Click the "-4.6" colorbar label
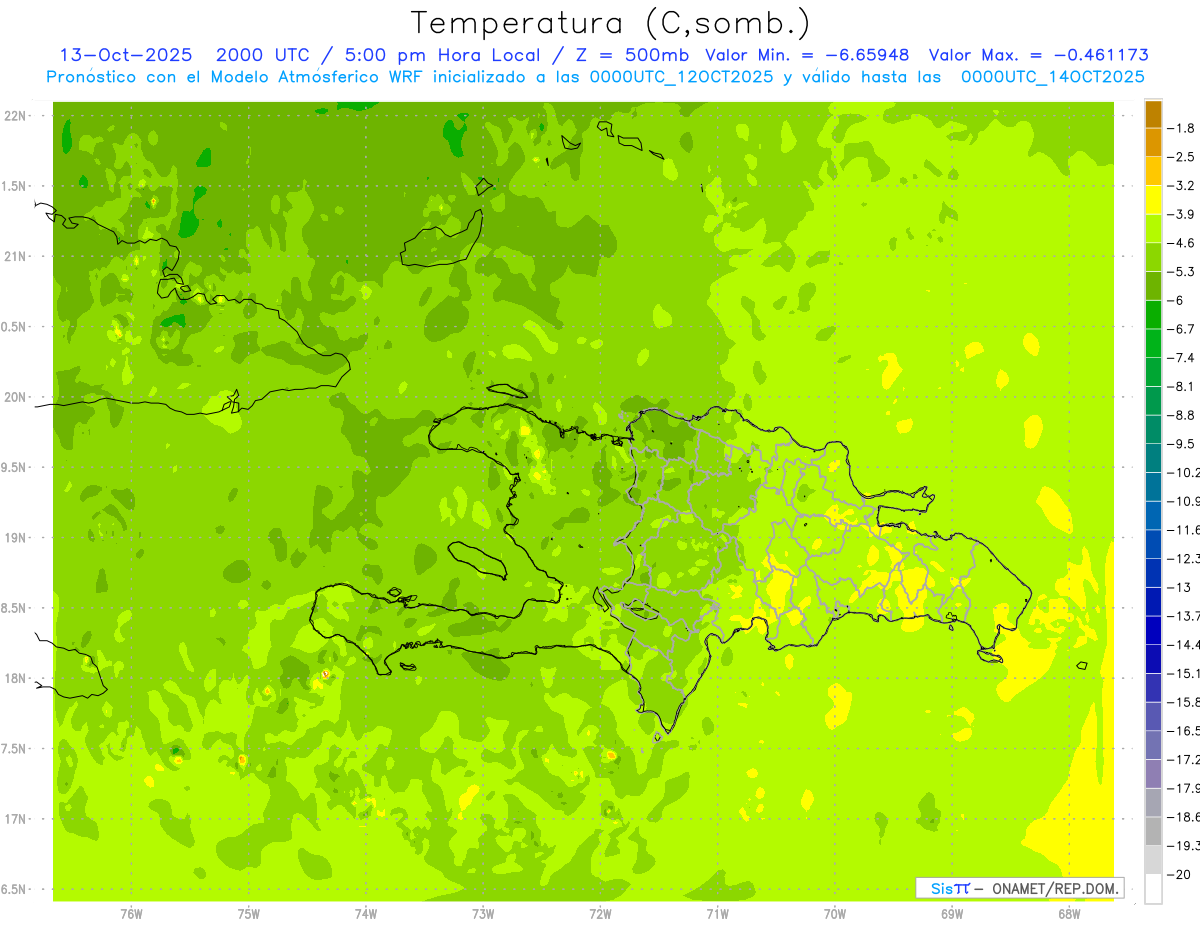Image resolution: width=1200 pixels, height=927 pixels. [1183, 243]
